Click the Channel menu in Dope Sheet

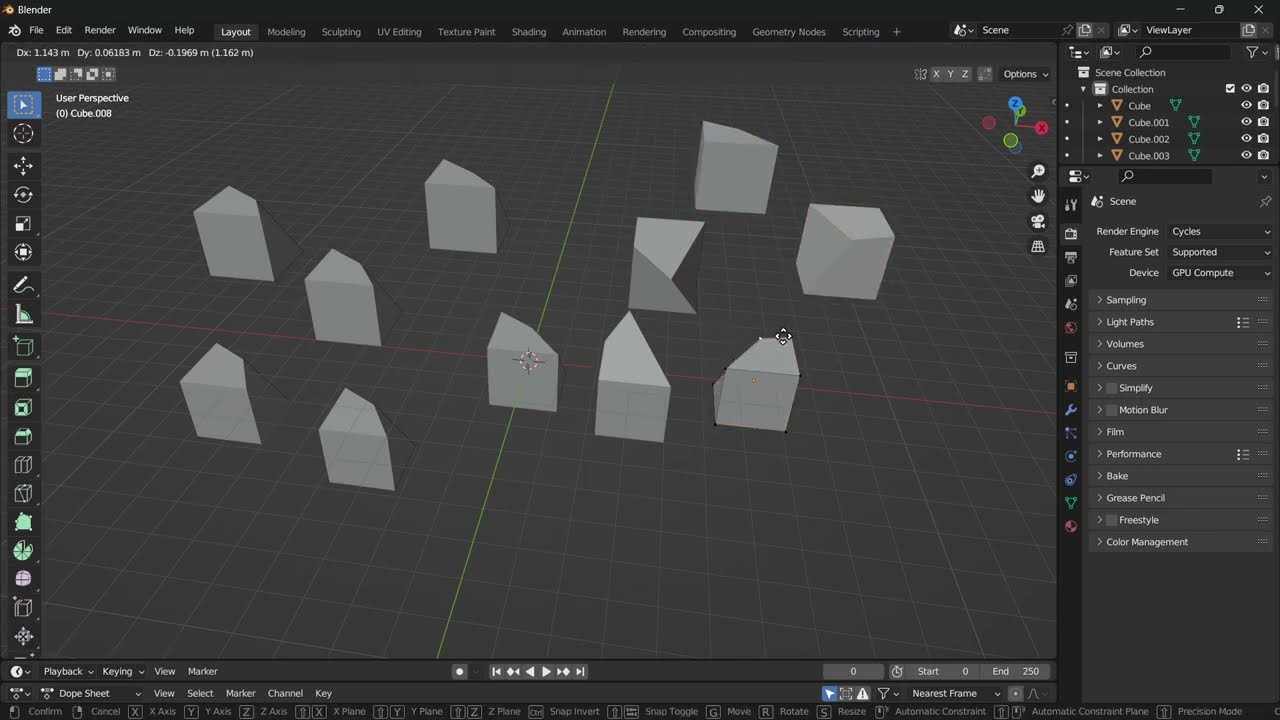coord(285,693)
